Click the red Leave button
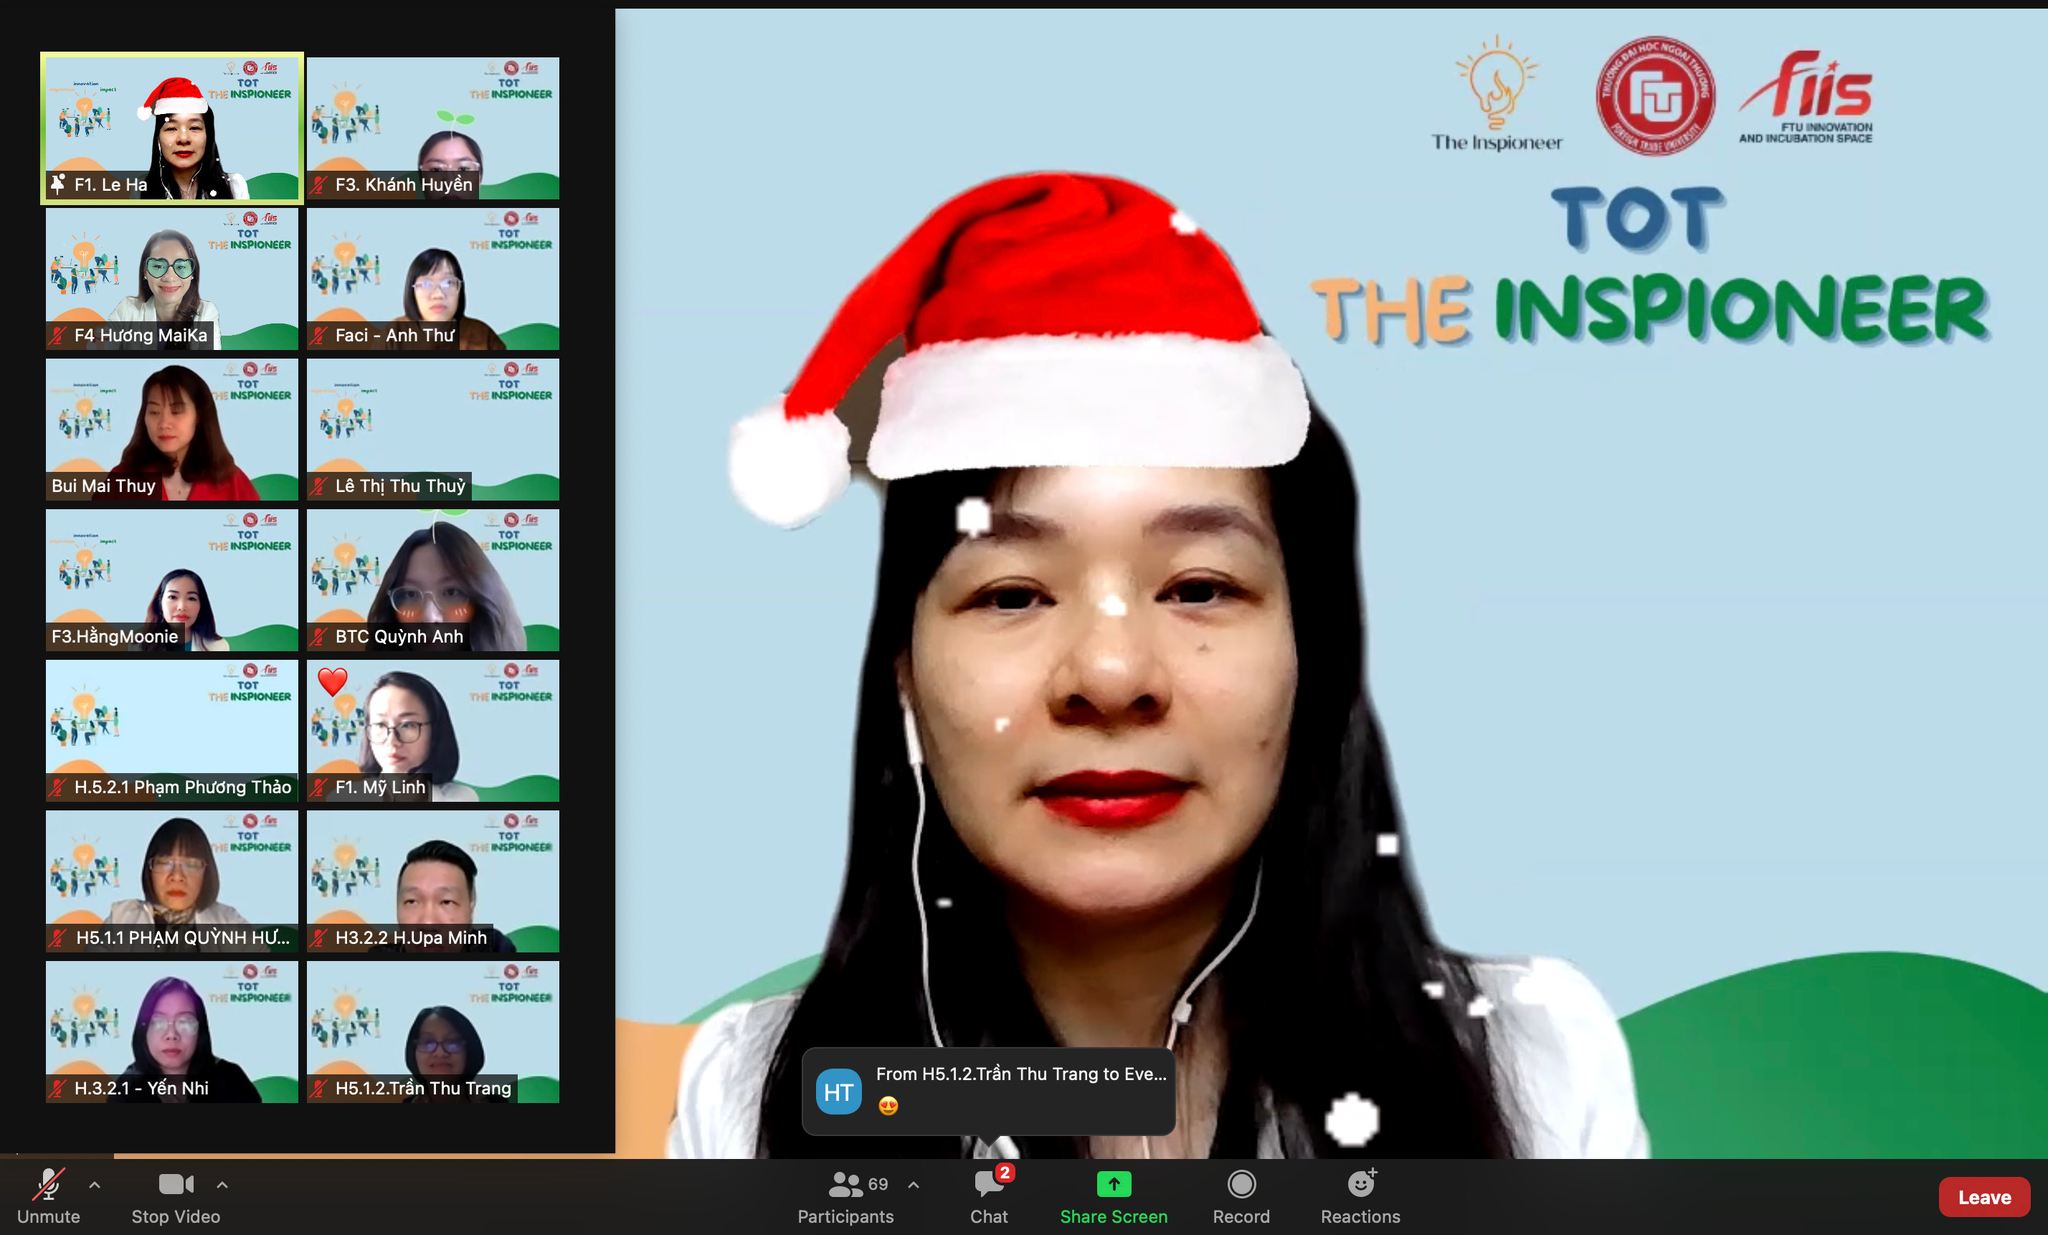Screen dimensions: 2048x1235 (x=1984, y=1197)
